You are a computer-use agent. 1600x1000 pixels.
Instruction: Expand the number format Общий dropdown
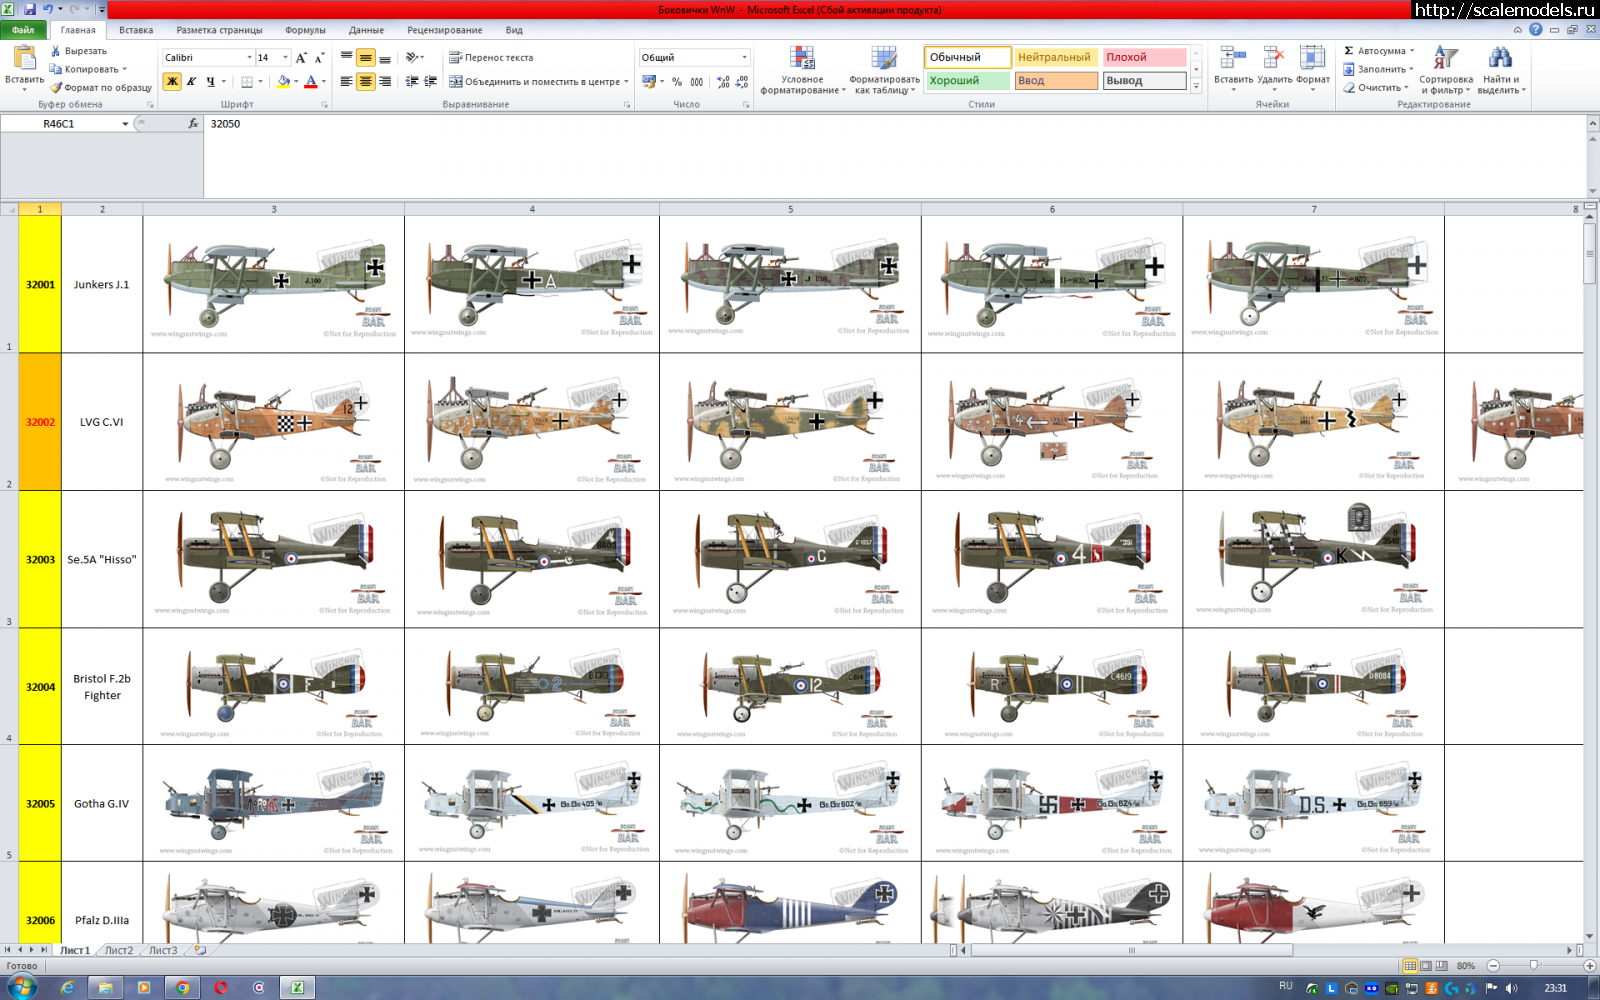click(x=744, y=58)
